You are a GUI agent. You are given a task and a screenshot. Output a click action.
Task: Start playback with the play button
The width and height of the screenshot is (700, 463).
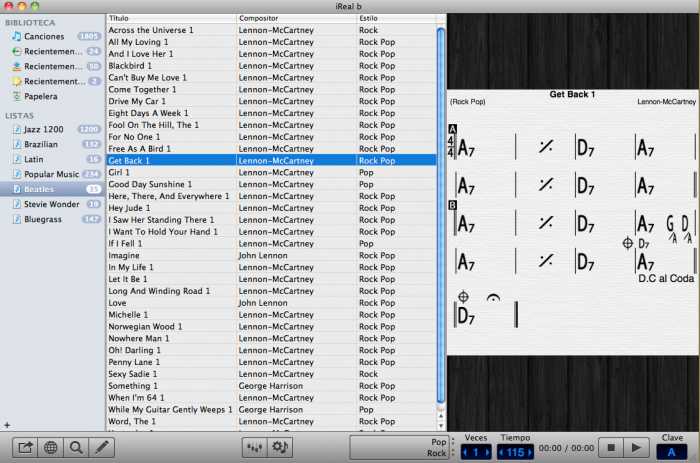pyautogui.click(x=637, y=447)
